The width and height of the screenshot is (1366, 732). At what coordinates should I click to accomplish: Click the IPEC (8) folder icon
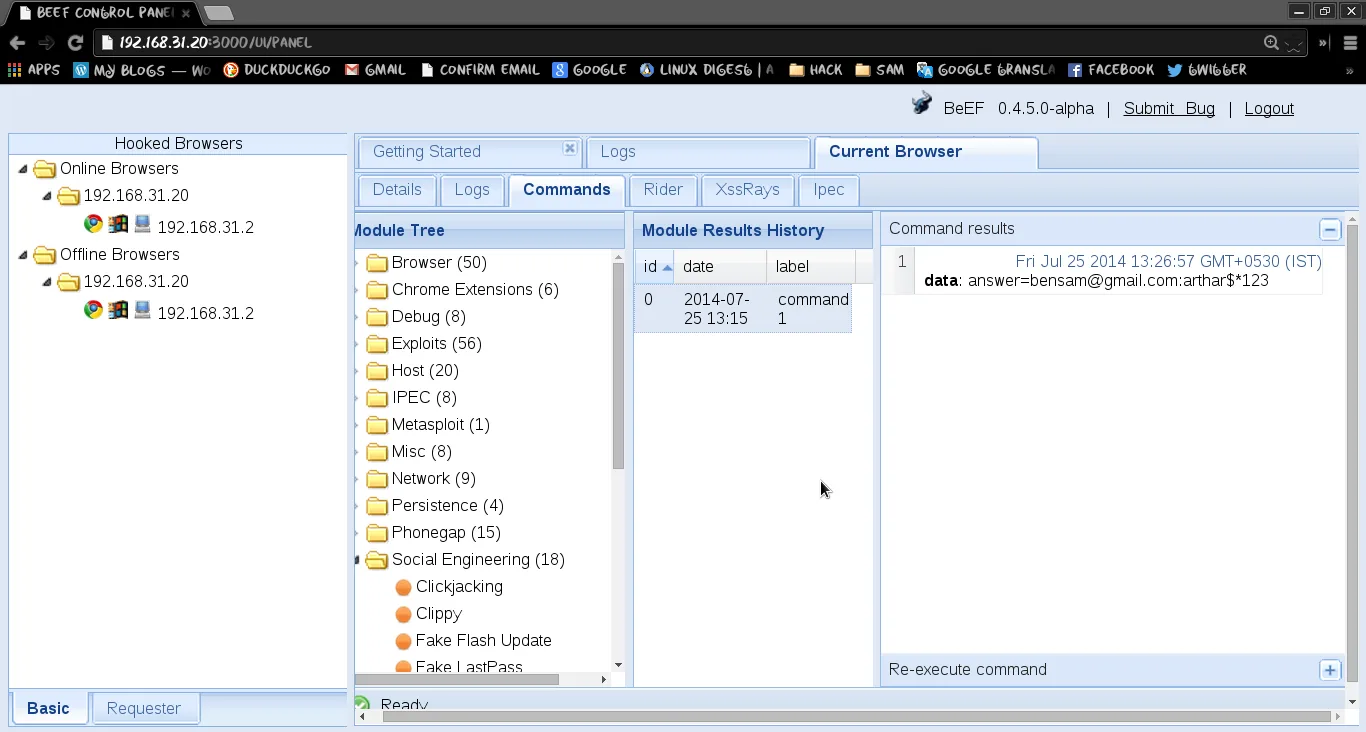[377, 398]
